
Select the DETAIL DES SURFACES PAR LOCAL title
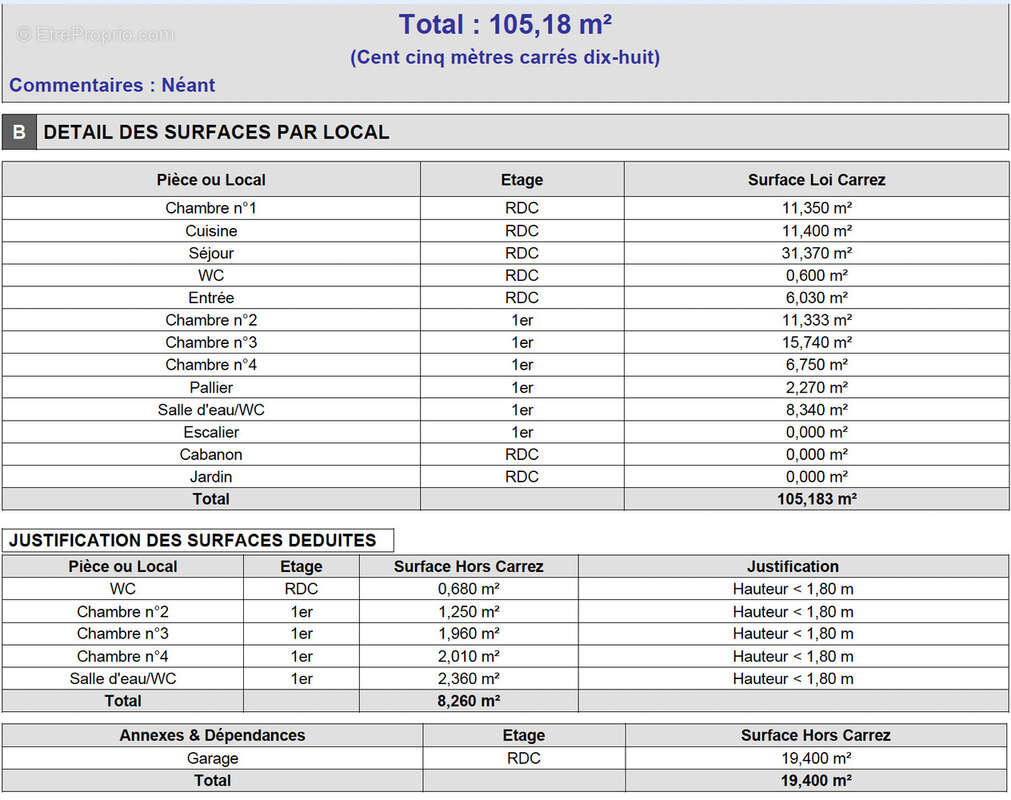pyautogui.click(x=216, y=132)
